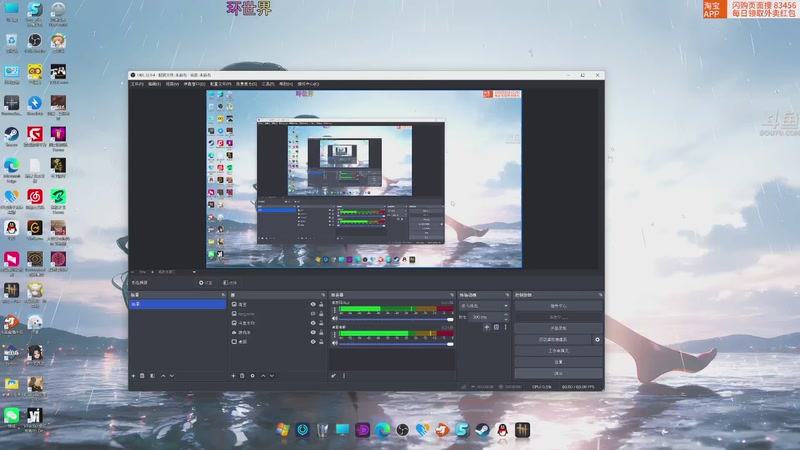
Task: Toggle visibility of first source row
Action: coord(313,304)
